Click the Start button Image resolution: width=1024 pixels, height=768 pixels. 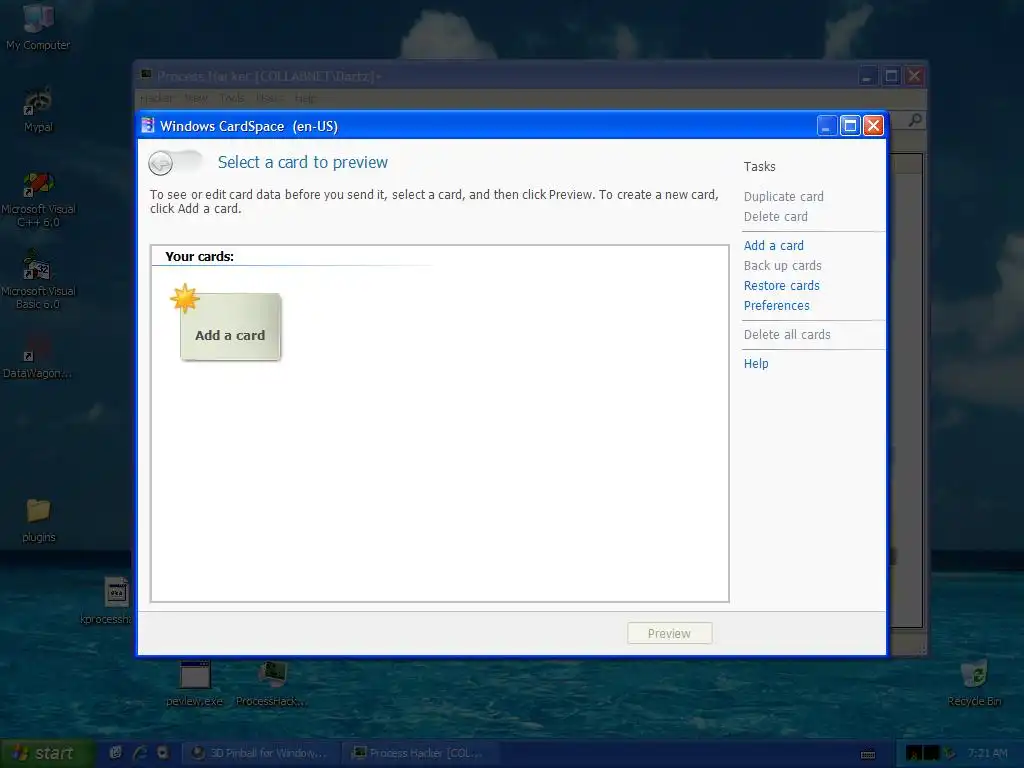[x=46, y=753]
